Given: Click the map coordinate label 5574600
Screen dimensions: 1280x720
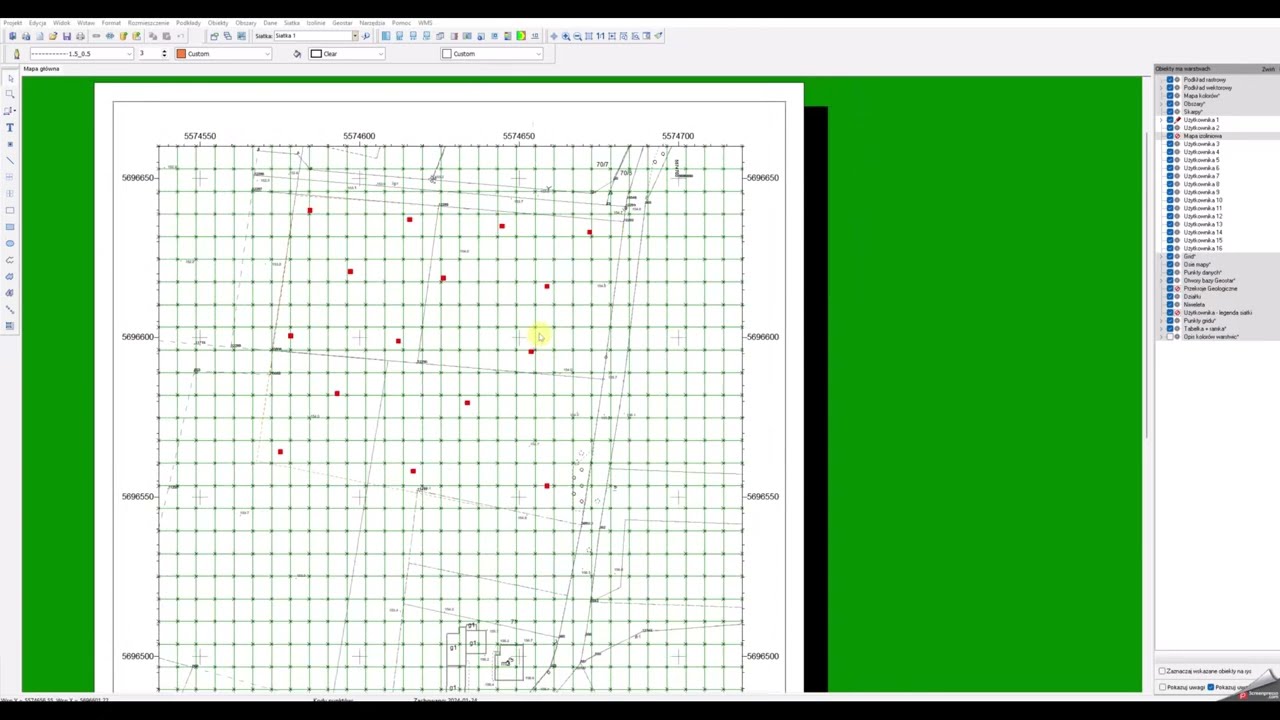Looking at the screenshot, I should 359,136.
